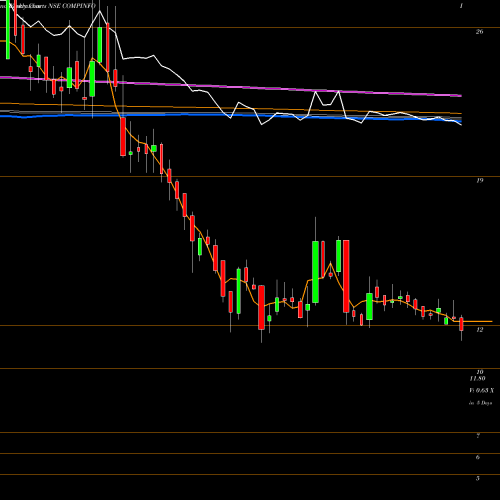Click the 5 price axis label
Viewport: 500px width, 500px height.
[x=478, y=479]
